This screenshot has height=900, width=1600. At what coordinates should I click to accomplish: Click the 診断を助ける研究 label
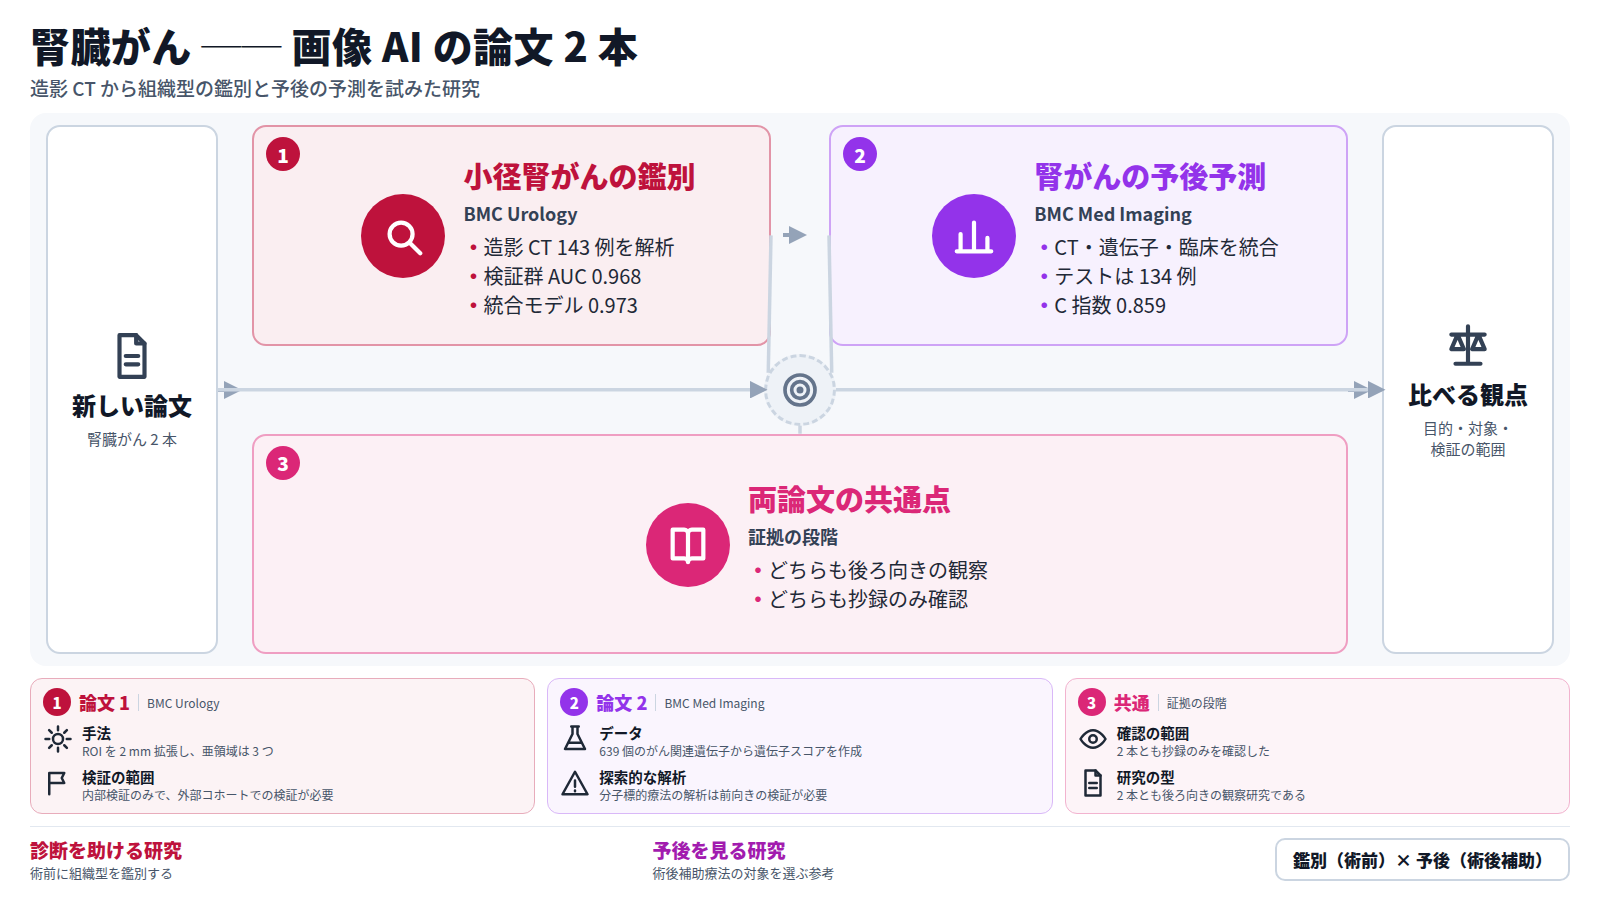[x=106, y=851]
